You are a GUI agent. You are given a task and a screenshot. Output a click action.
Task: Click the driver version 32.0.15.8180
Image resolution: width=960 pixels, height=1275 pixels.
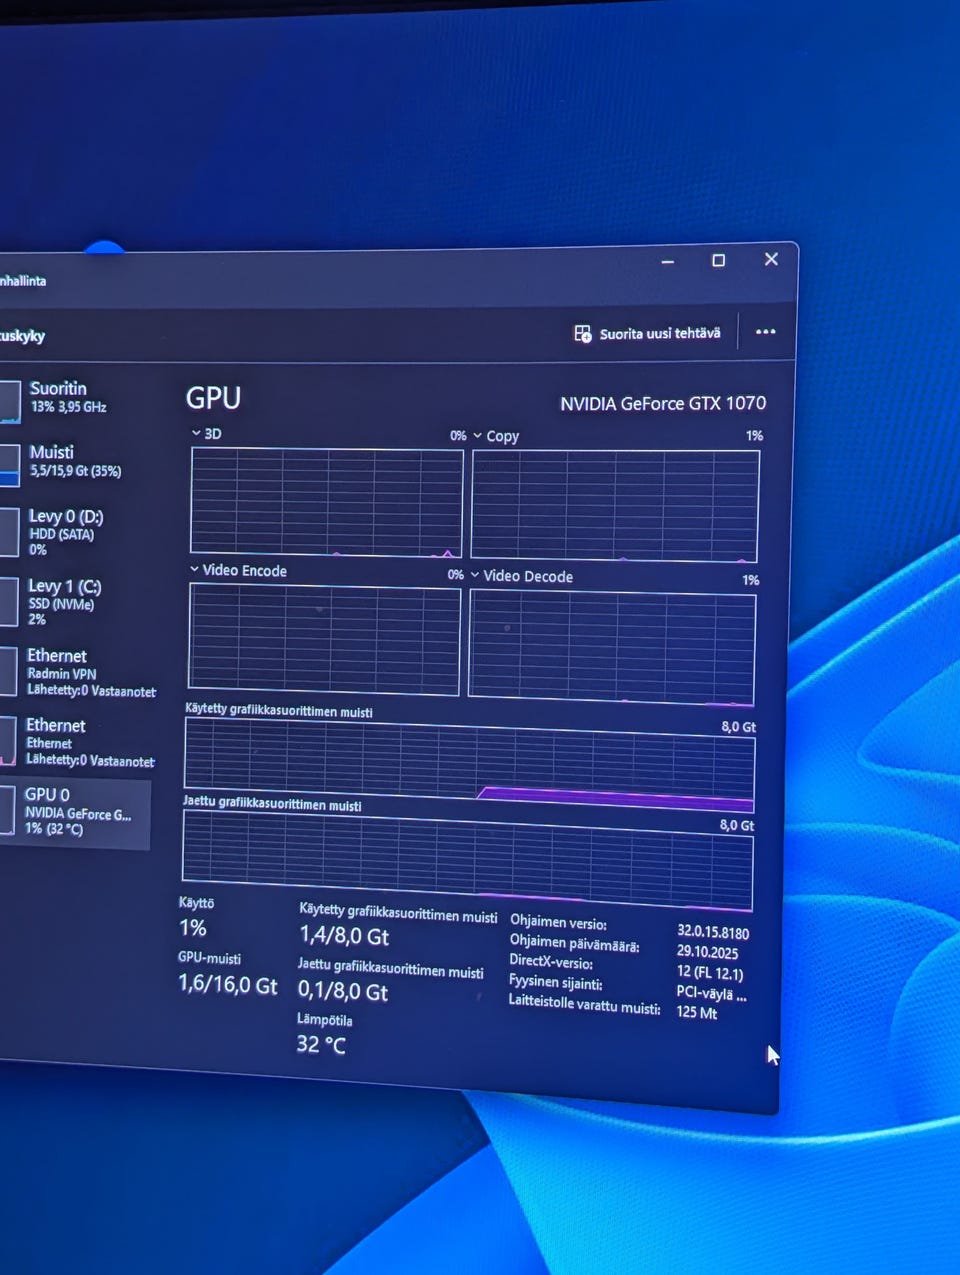click(713, 932)
